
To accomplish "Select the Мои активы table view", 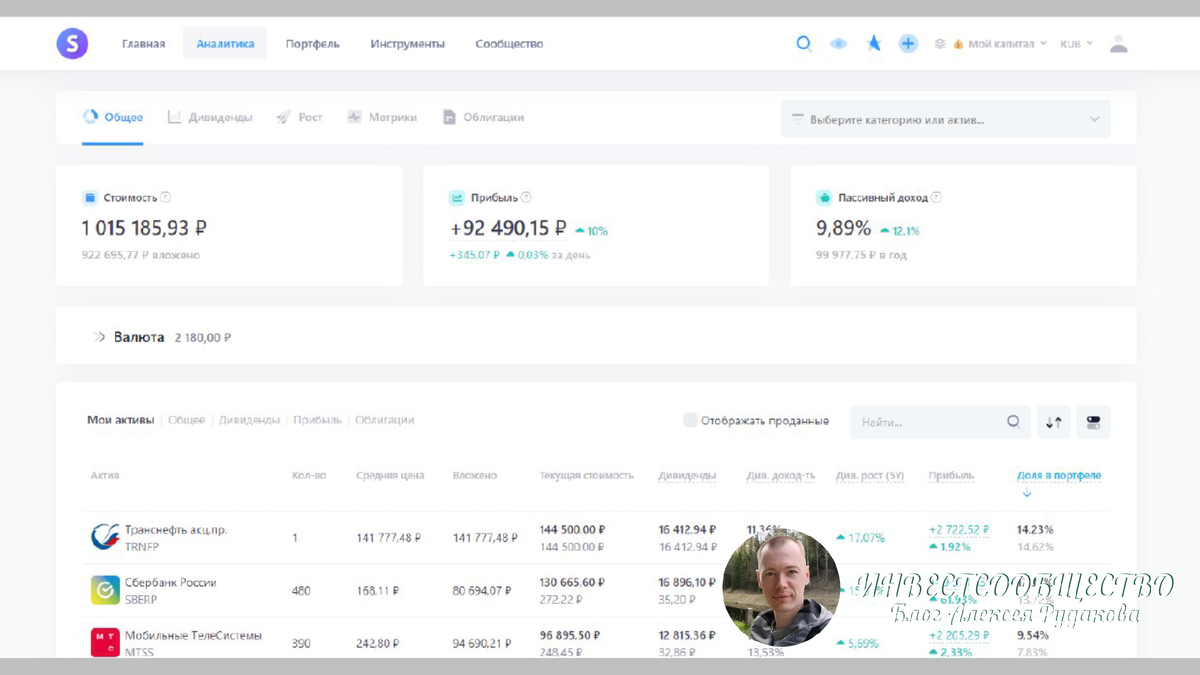I will pyautogui.click(x=120, y=420).
